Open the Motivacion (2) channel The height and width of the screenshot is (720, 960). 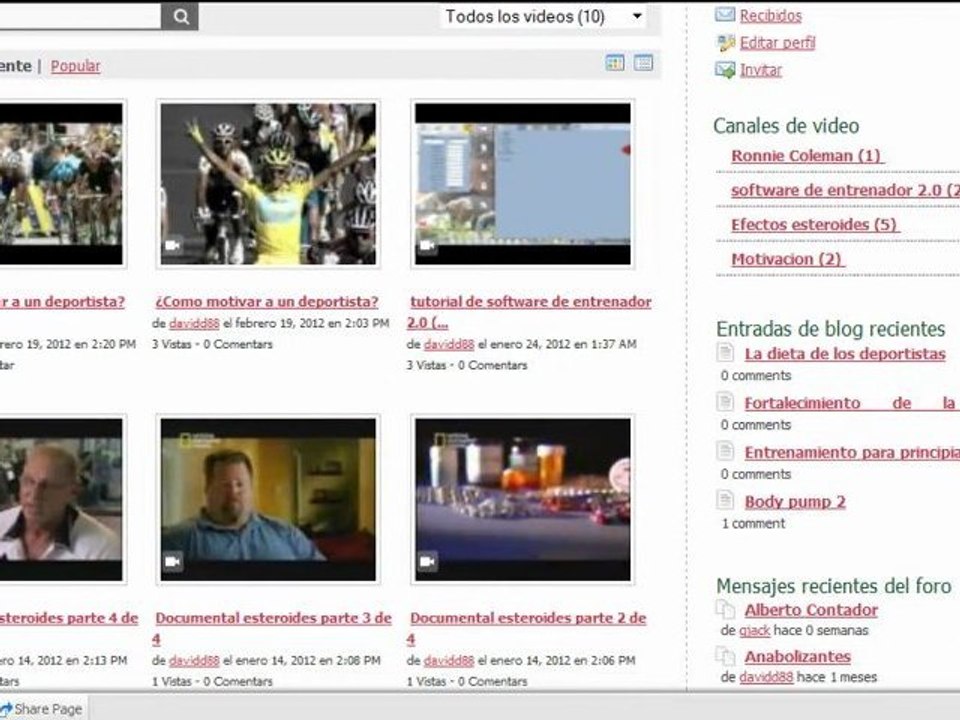tap(787, 259)
